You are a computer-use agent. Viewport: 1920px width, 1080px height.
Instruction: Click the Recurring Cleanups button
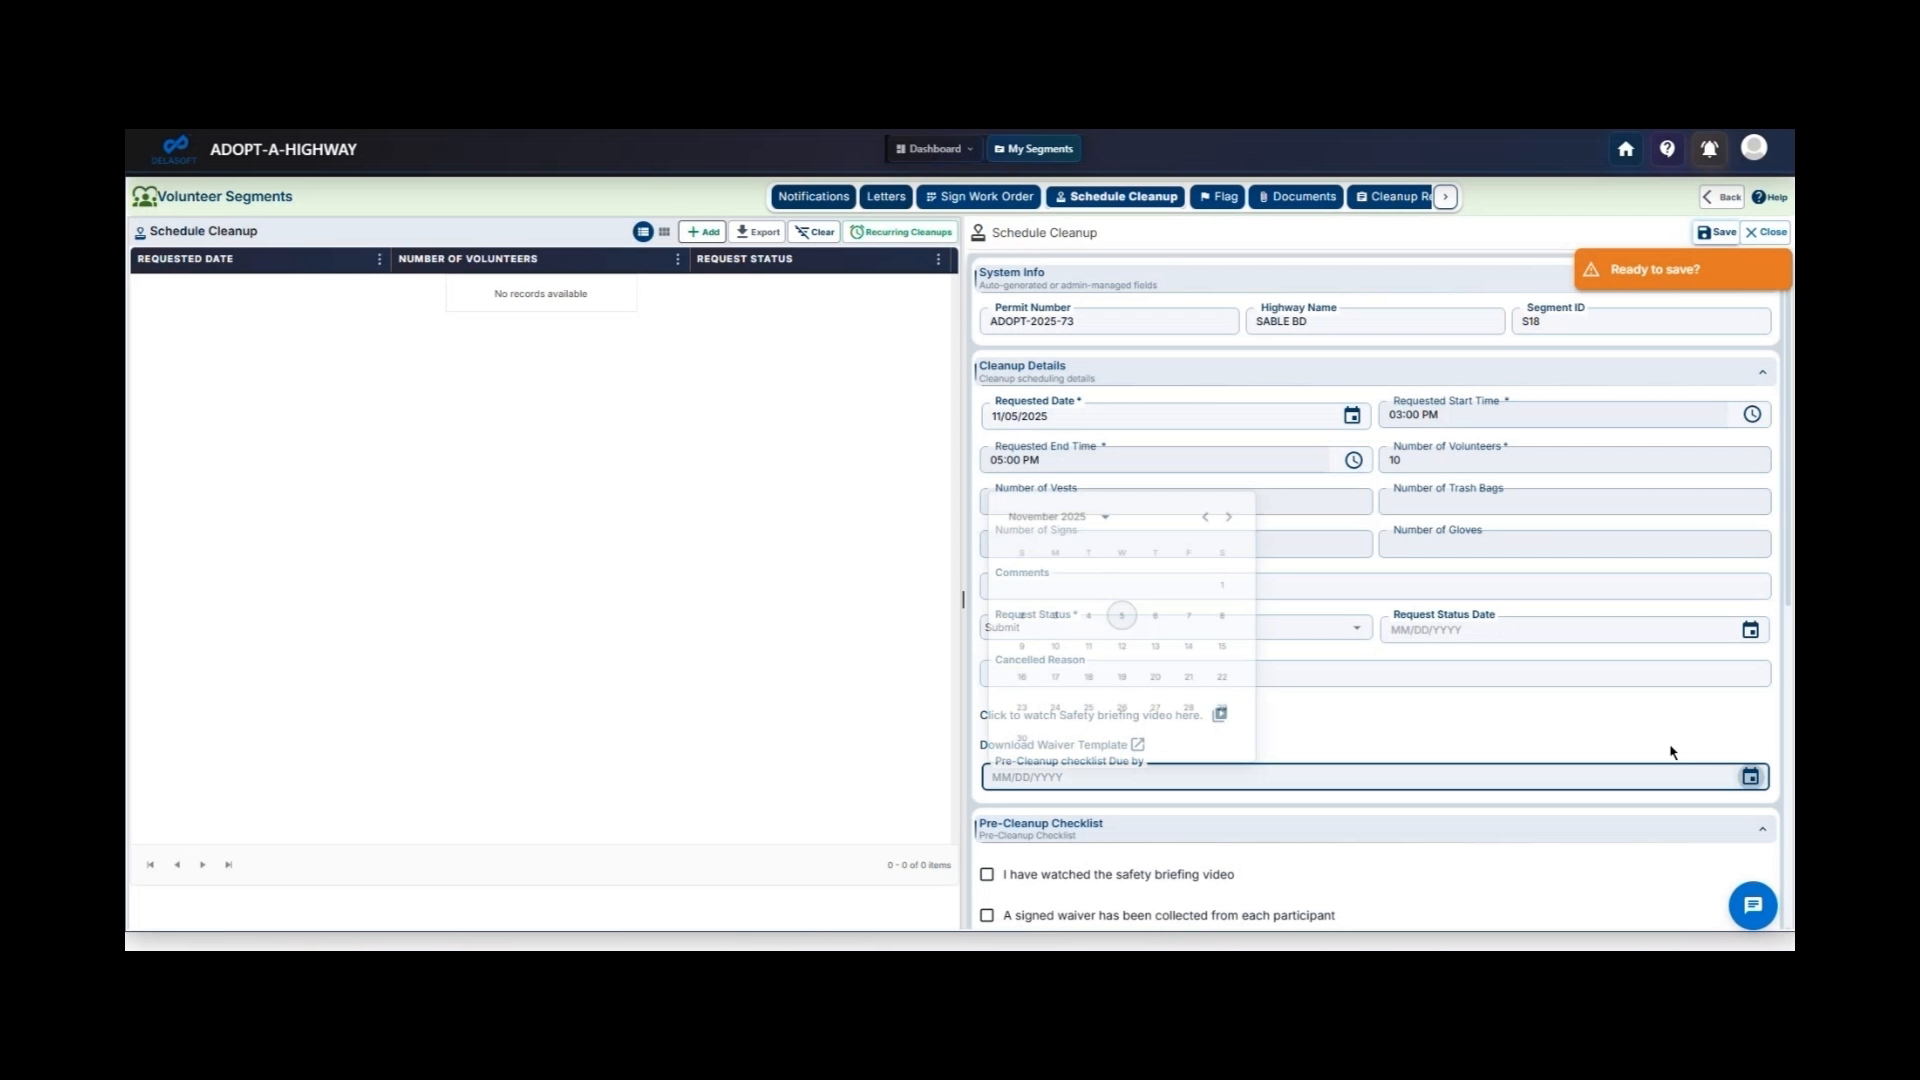coord(899,231)
